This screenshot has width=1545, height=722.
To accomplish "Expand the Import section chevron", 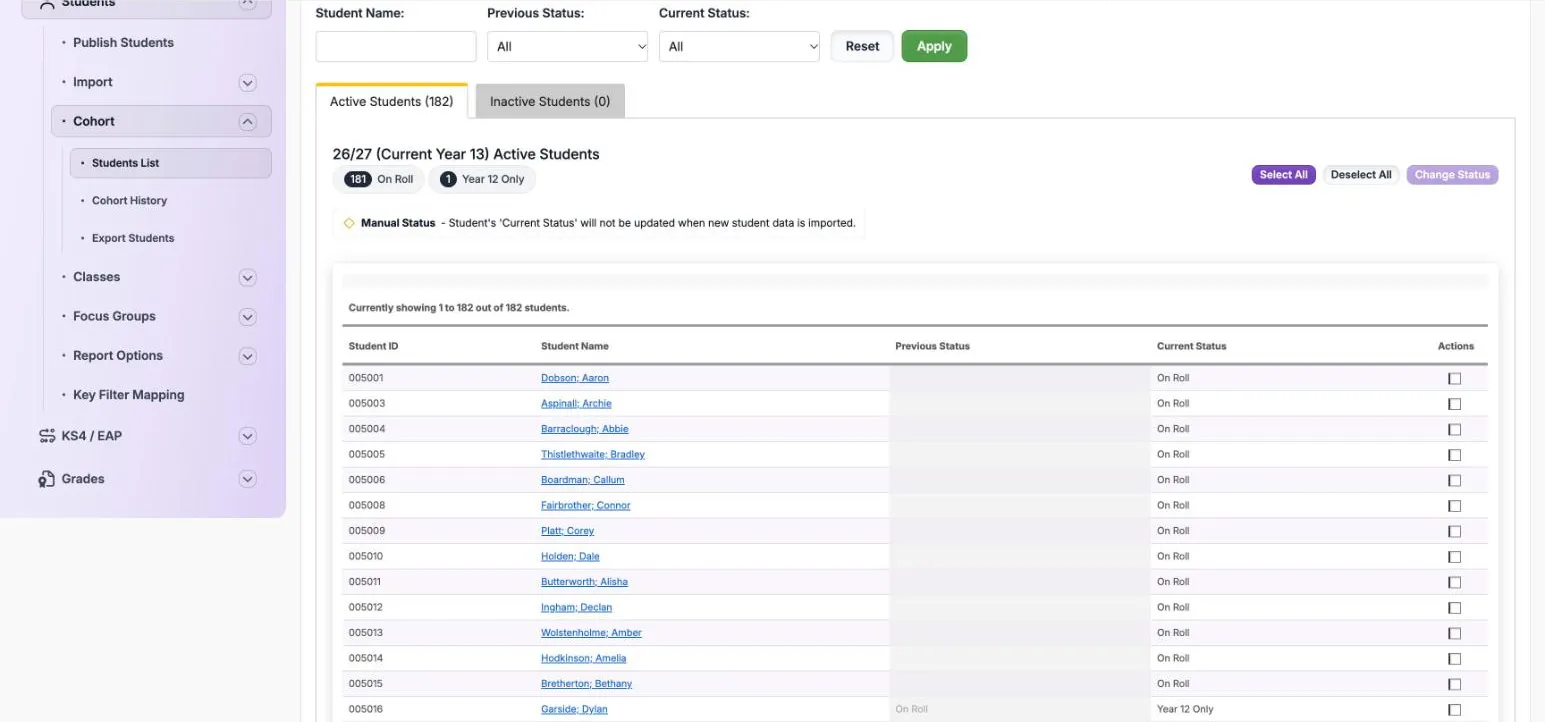I will pos(248,83).
